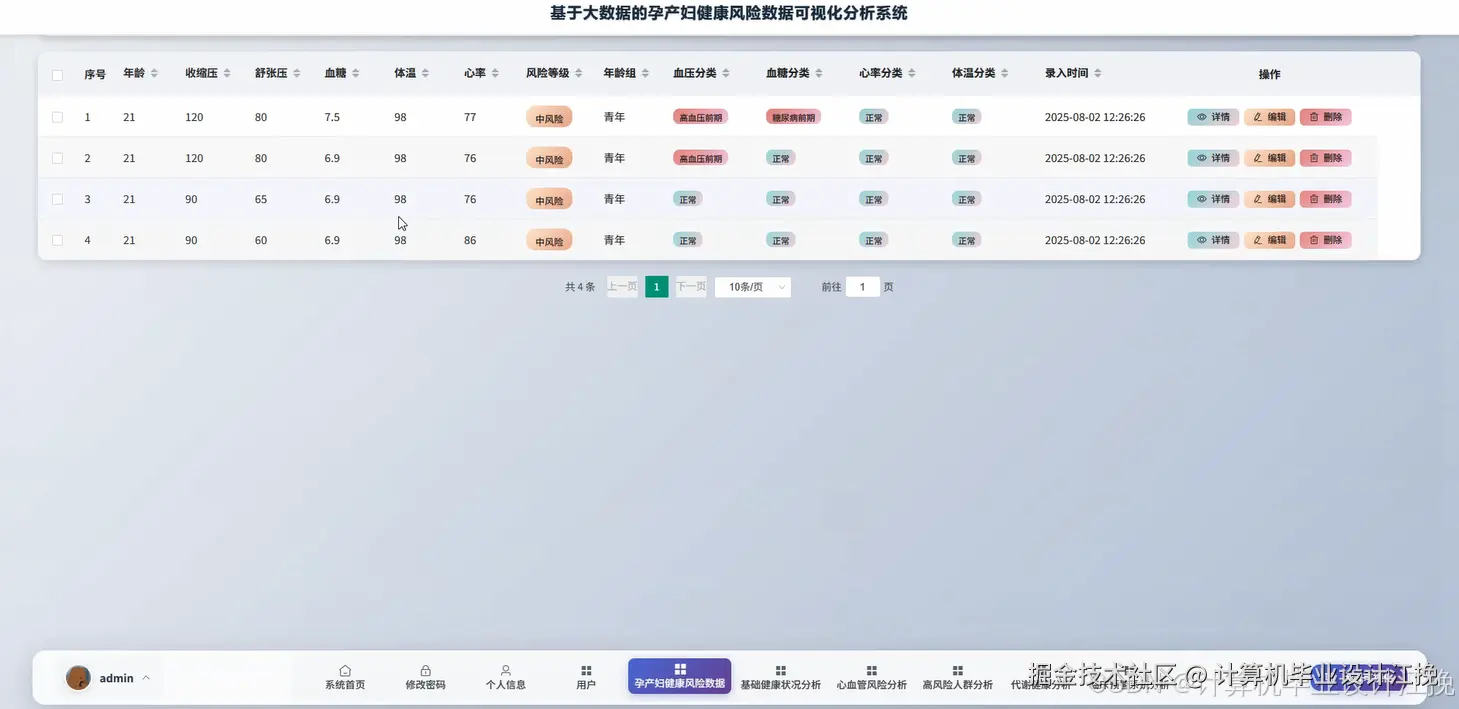This screenshot has width=1459, height=709.
Task: Check the checkbox for row 4
Action: click(x=57, y=240)
